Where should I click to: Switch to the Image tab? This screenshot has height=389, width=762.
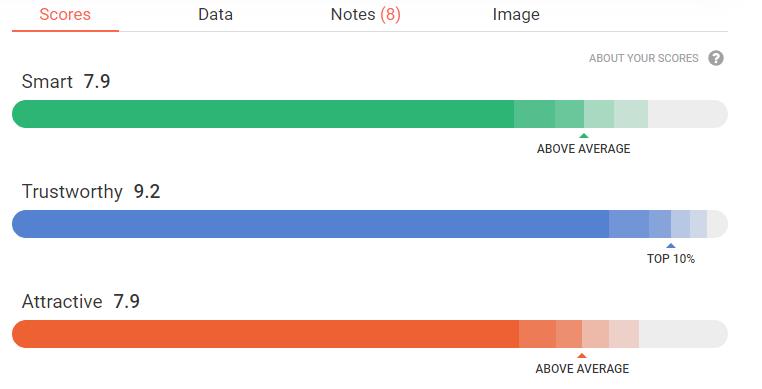(516, 15)
